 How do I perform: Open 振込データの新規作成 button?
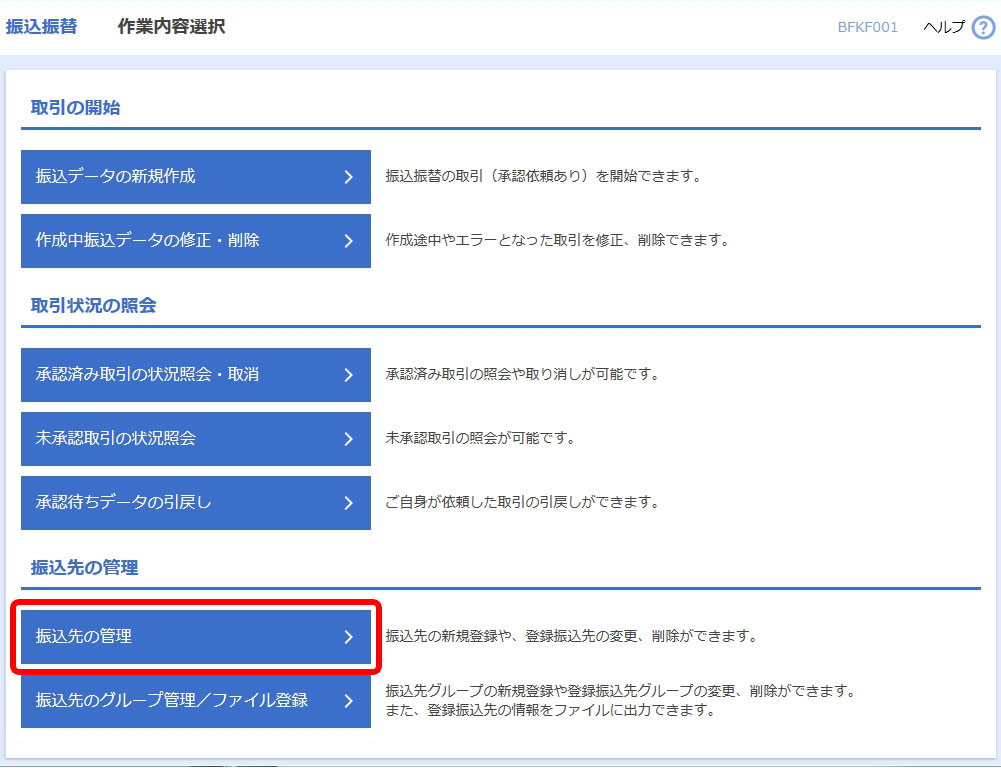click(x=195, y=177)
